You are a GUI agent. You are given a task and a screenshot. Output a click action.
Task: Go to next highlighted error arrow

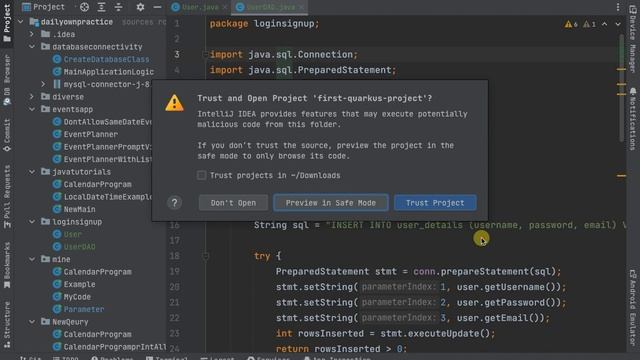(x=618, y=24)
